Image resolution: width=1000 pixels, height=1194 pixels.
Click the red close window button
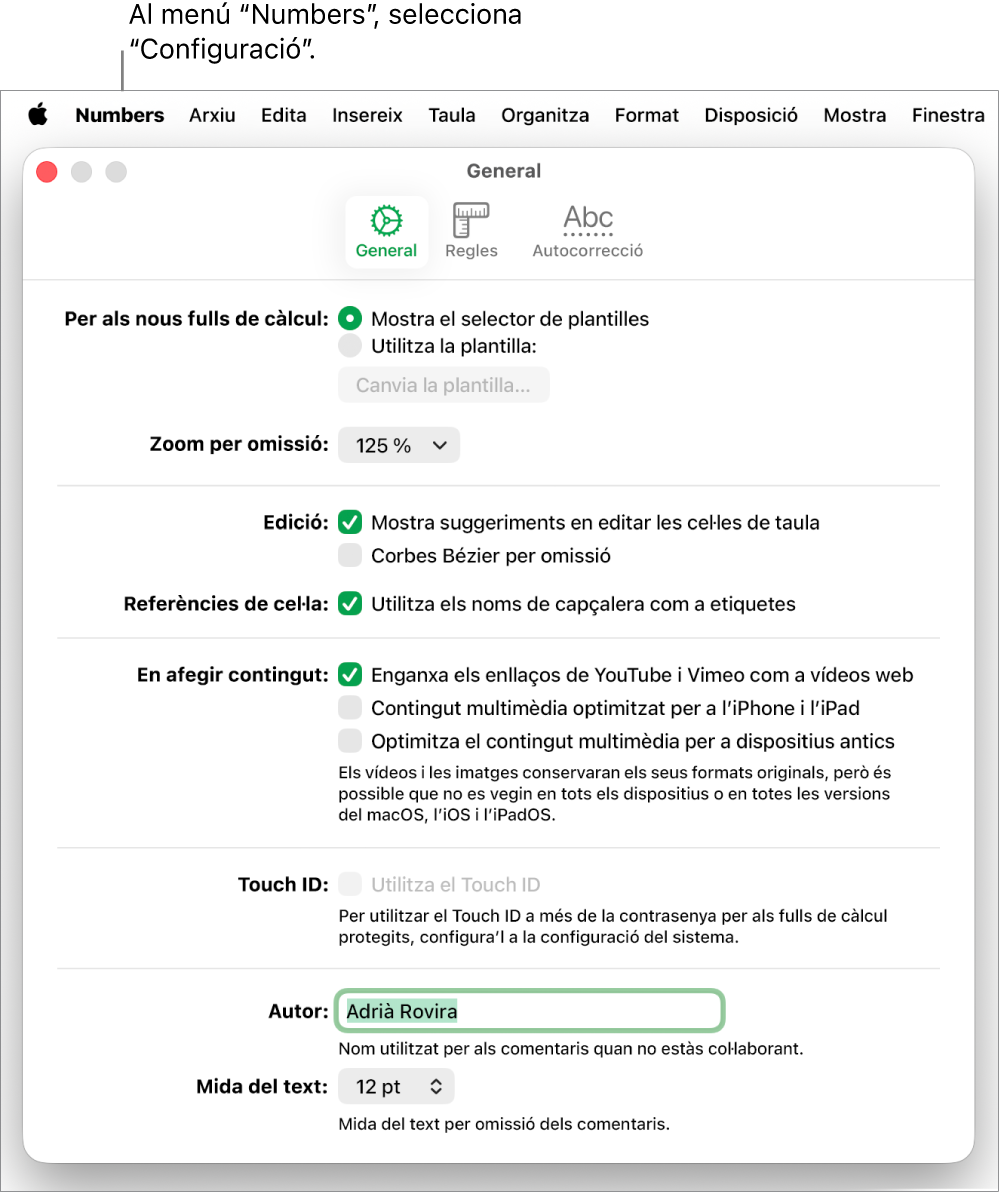coord(47,171)
